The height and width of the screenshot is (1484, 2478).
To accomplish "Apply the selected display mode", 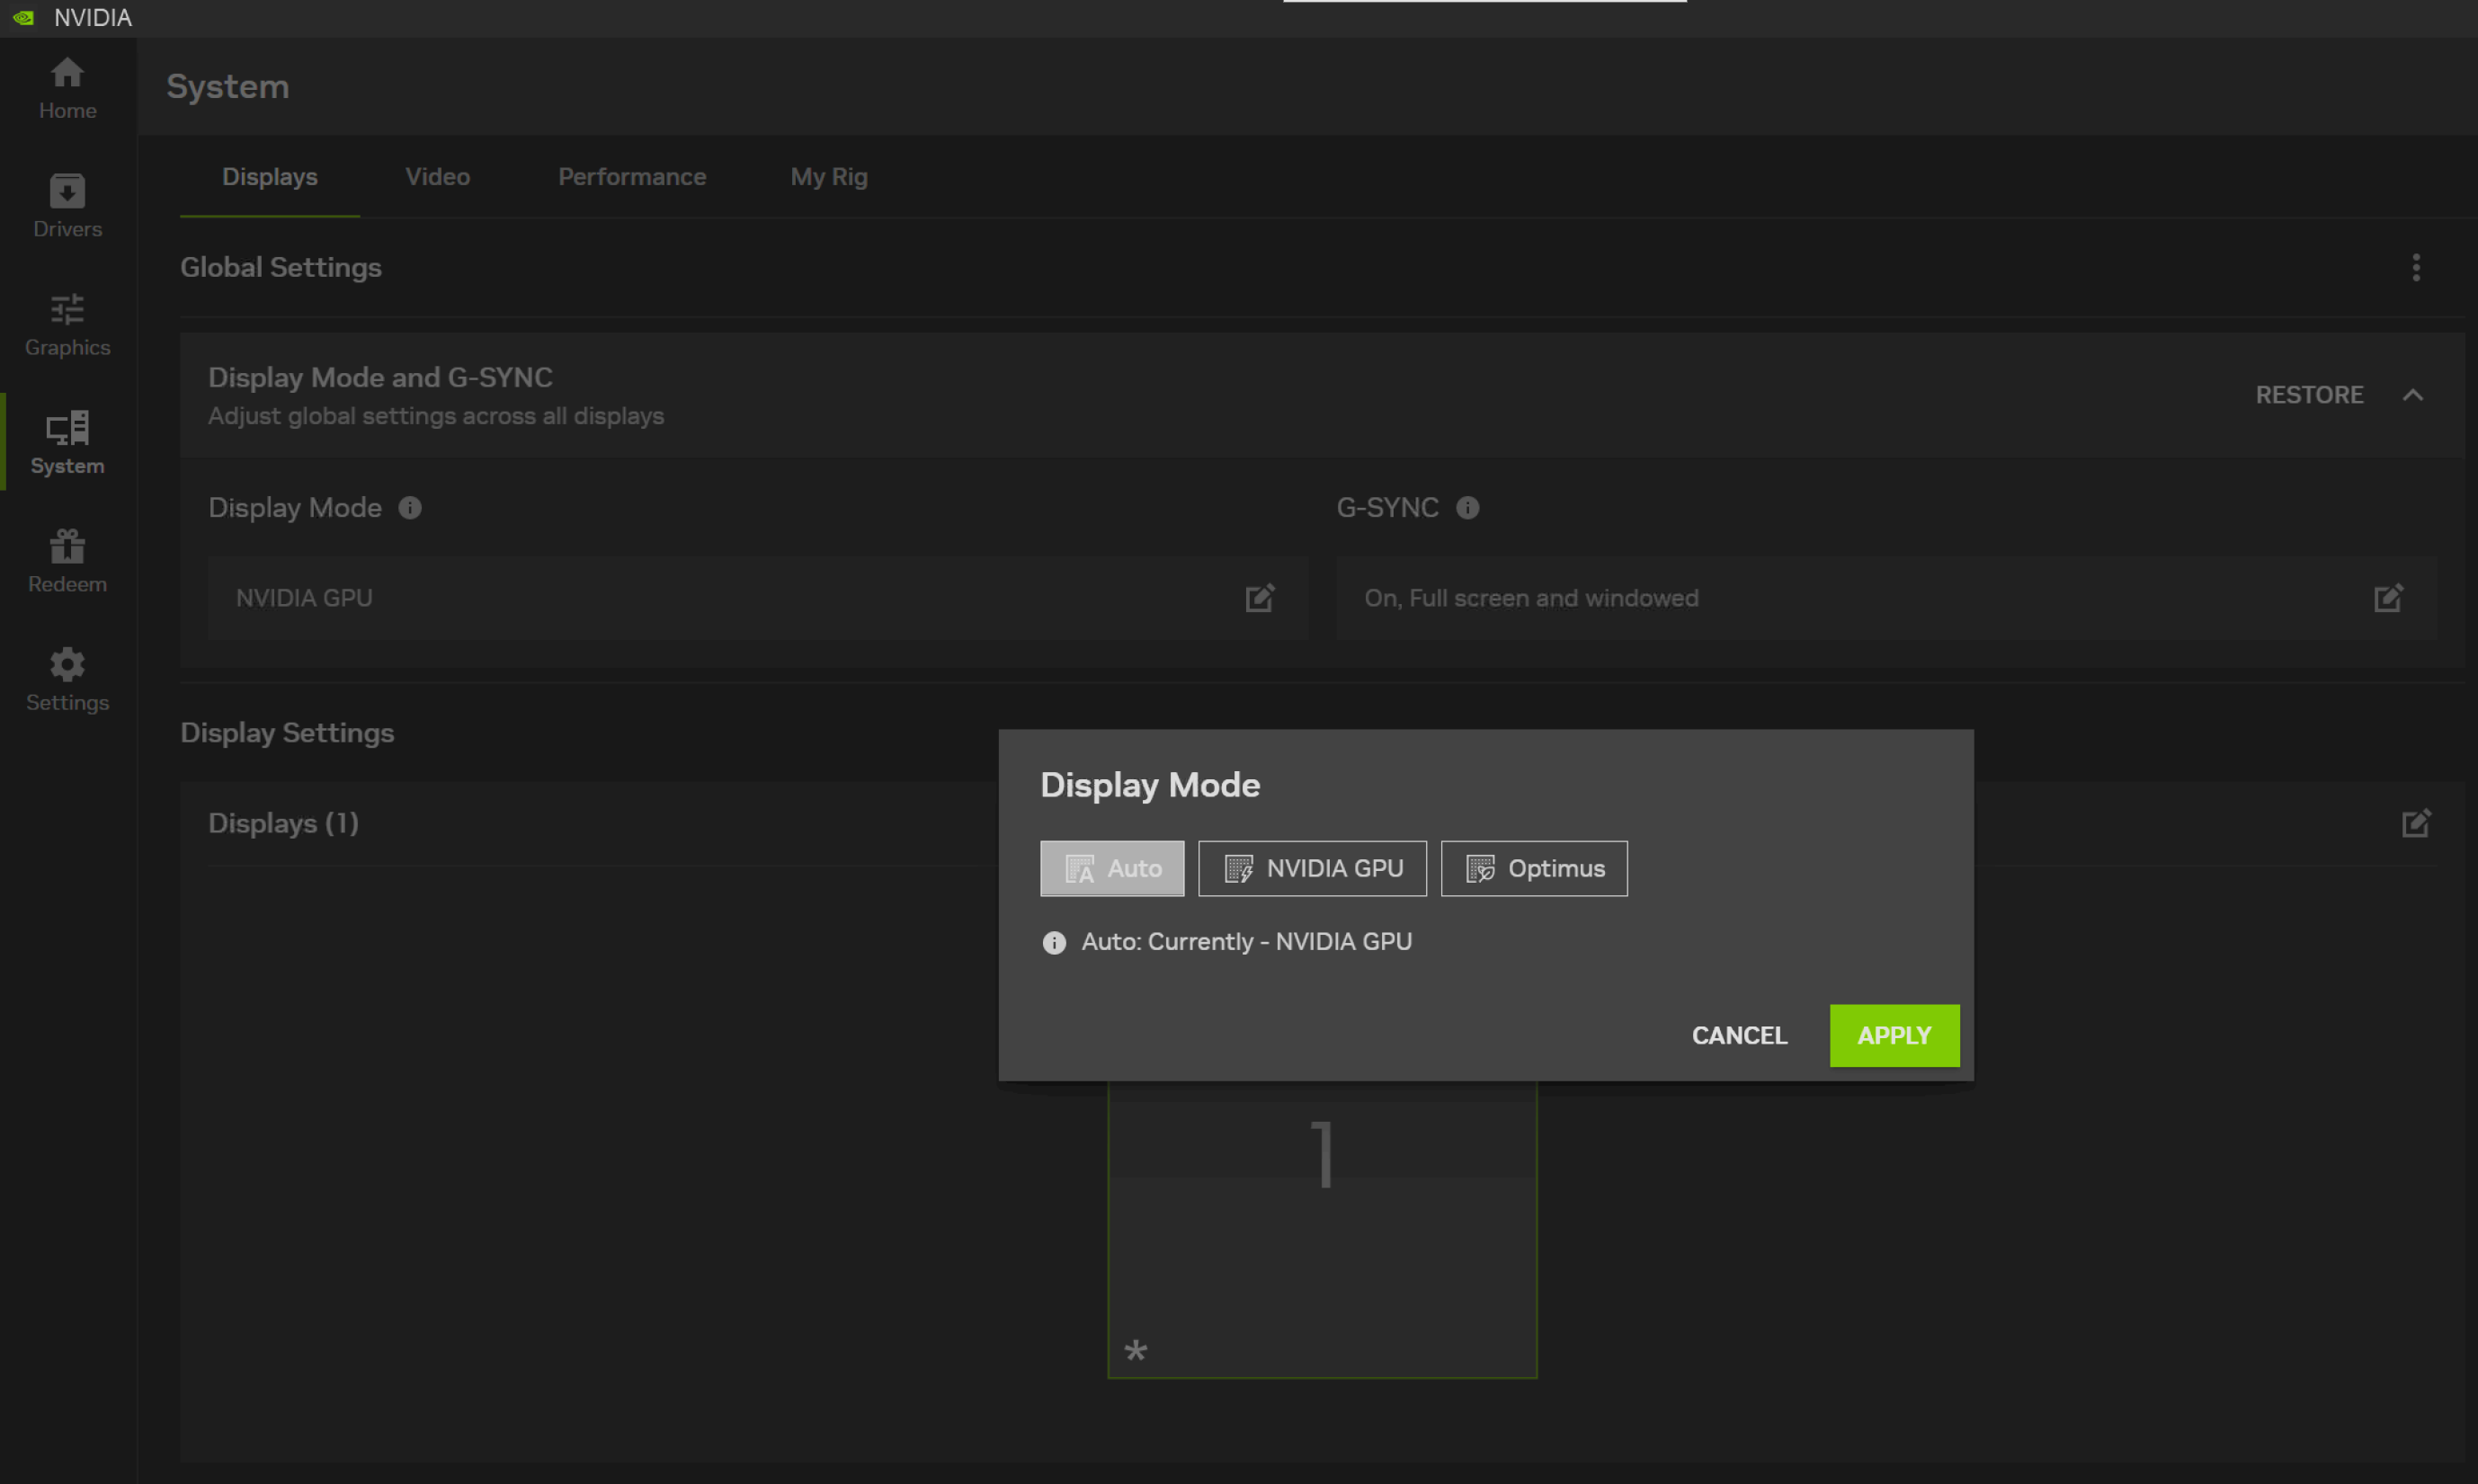I will click(1893, 1035).
